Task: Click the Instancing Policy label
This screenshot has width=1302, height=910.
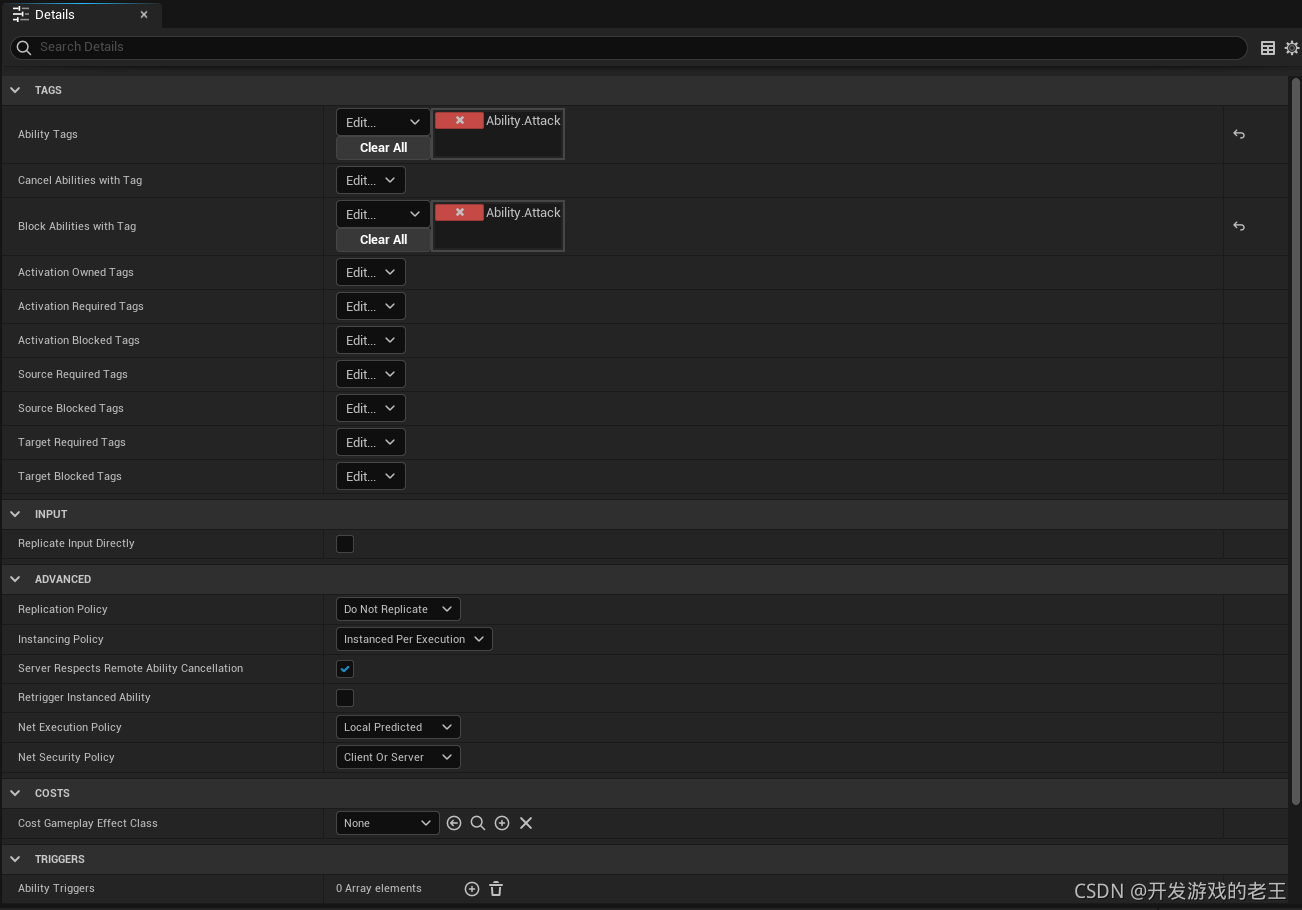Action: (x=61, y=639)
